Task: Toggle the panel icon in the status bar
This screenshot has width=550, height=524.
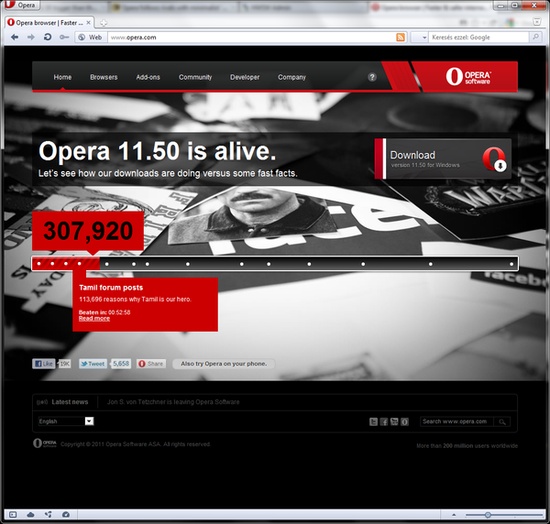Action: tap(13, 515)
